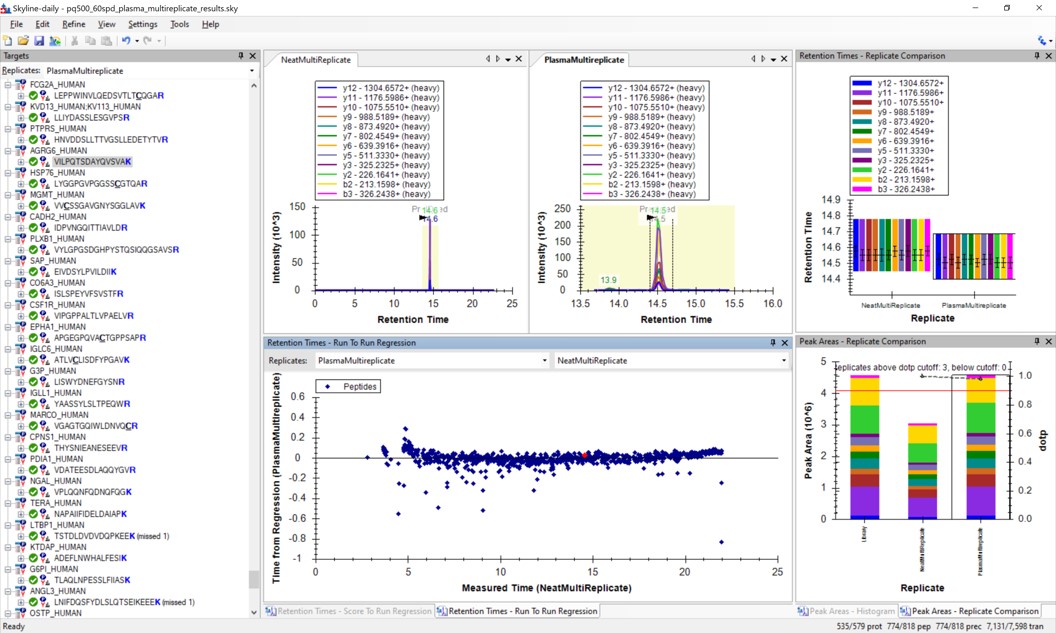
Task: Pin the Targets panel with the pushpin icon
Action: (x=240, y=56)
